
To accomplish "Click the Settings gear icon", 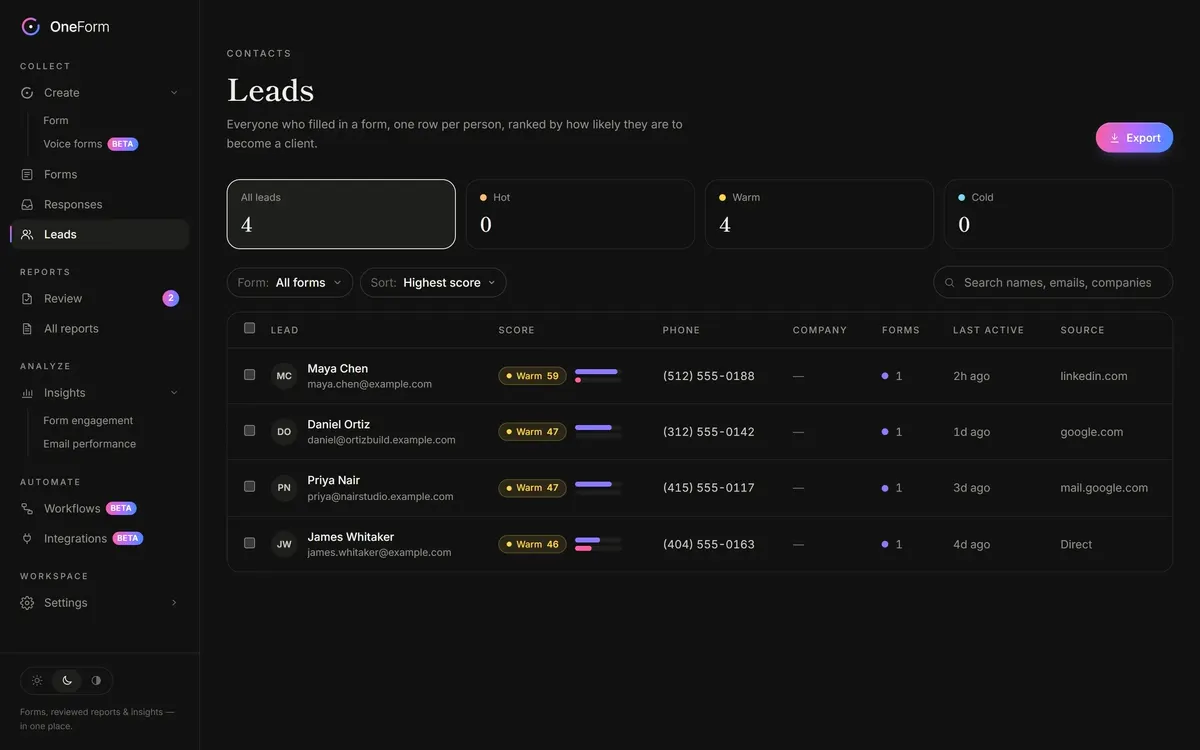I will pos(27,603).
